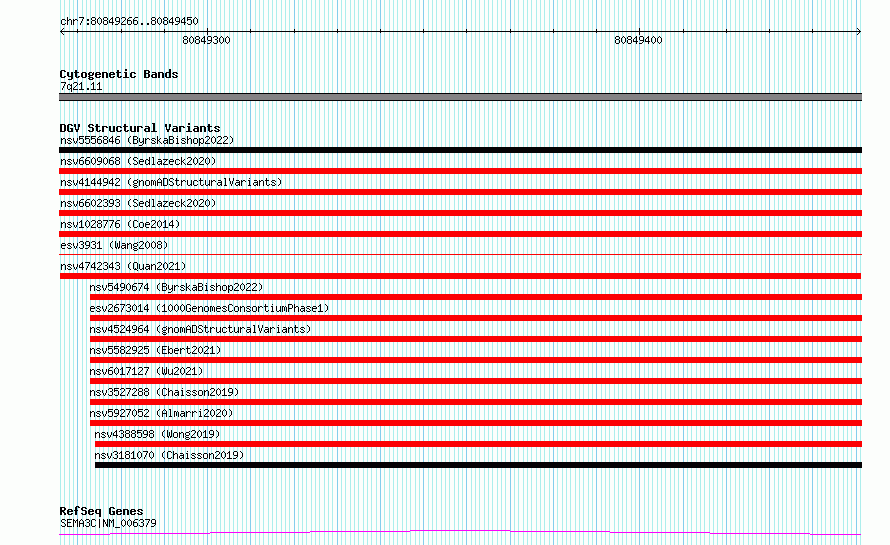Click the esv3931 (Wang2008) variant label
Viewport: 890px width, 545px height.
tap(114, 245)
